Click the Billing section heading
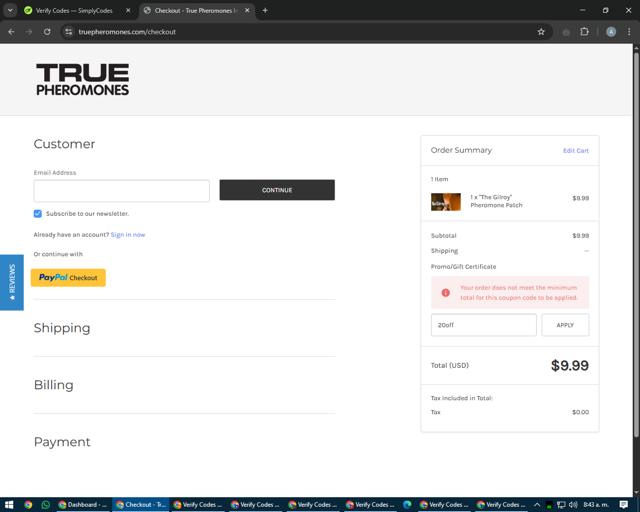This screenshot has width=640, height=512. click(53, 385)
